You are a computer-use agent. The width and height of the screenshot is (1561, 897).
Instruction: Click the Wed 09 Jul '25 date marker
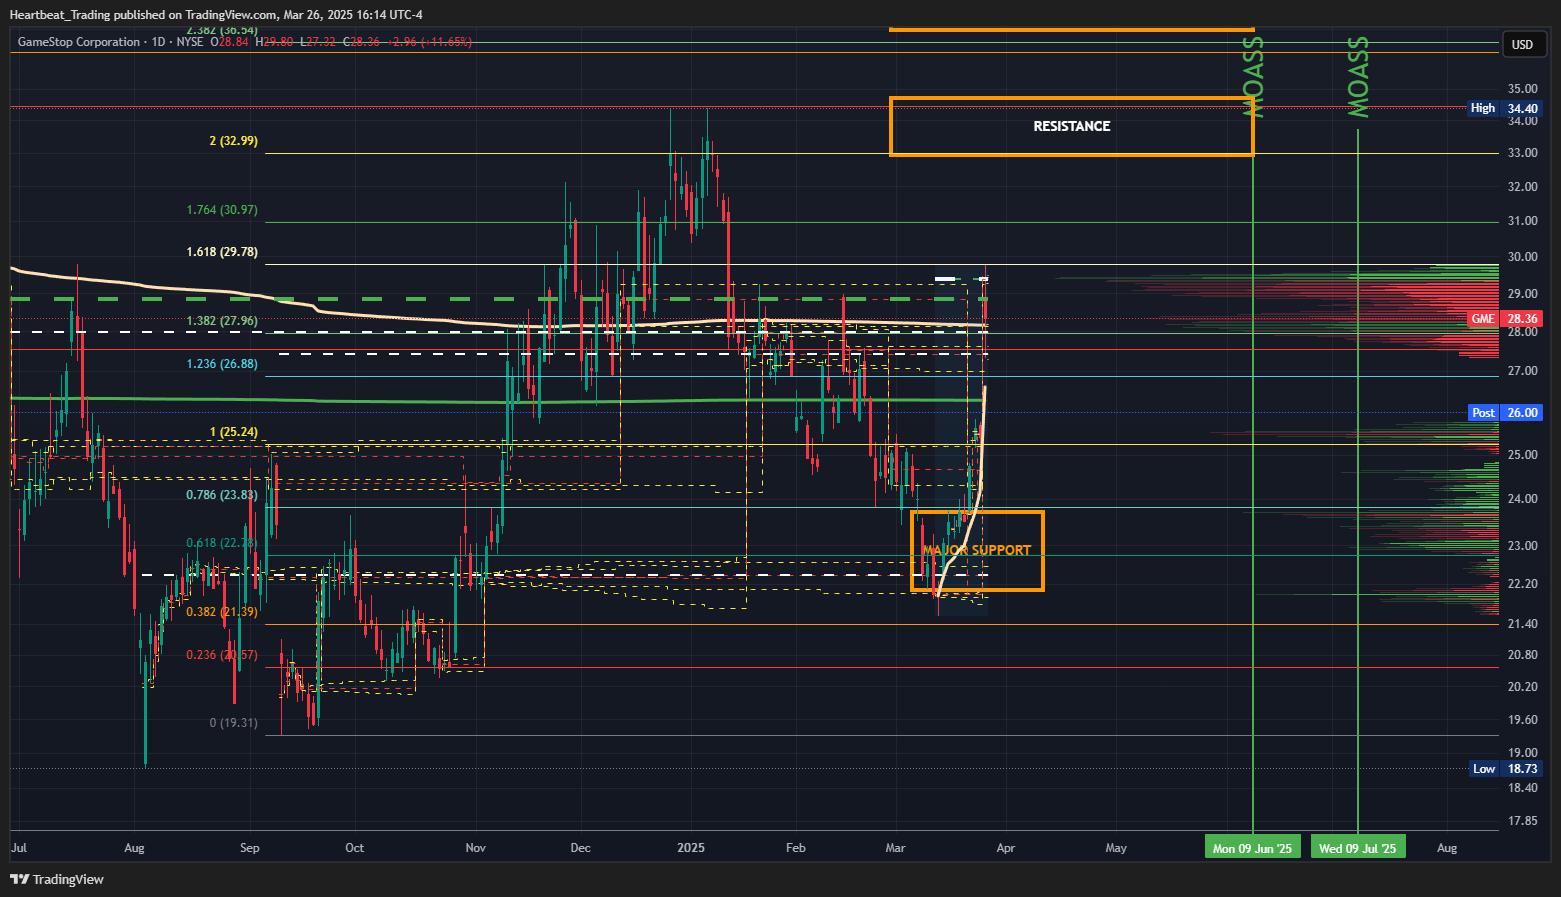click(x=1358, y=848)
